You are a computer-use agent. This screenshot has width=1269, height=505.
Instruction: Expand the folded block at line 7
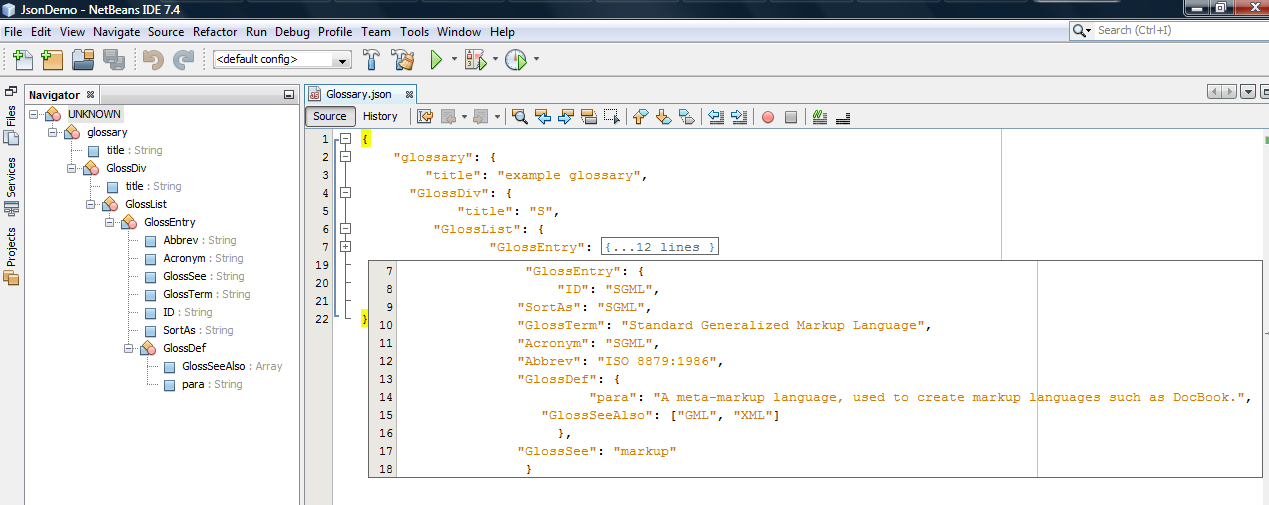click(345, 247)
